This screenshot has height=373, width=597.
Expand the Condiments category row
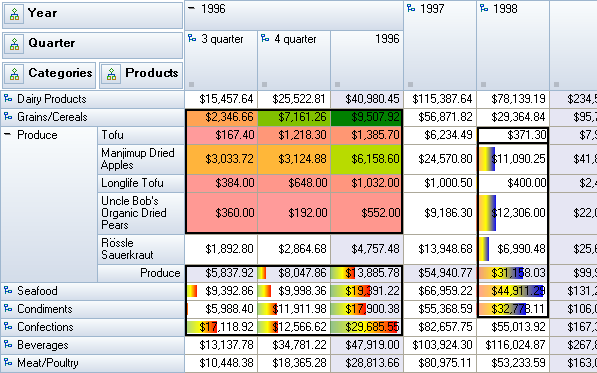(8, 308)
